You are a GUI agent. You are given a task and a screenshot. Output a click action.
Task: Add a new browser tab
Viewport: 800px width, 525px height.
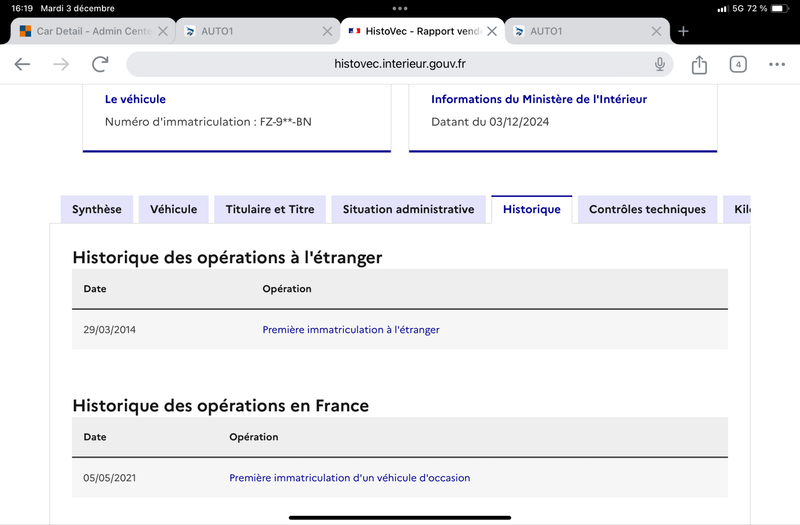tap(683, 31)
